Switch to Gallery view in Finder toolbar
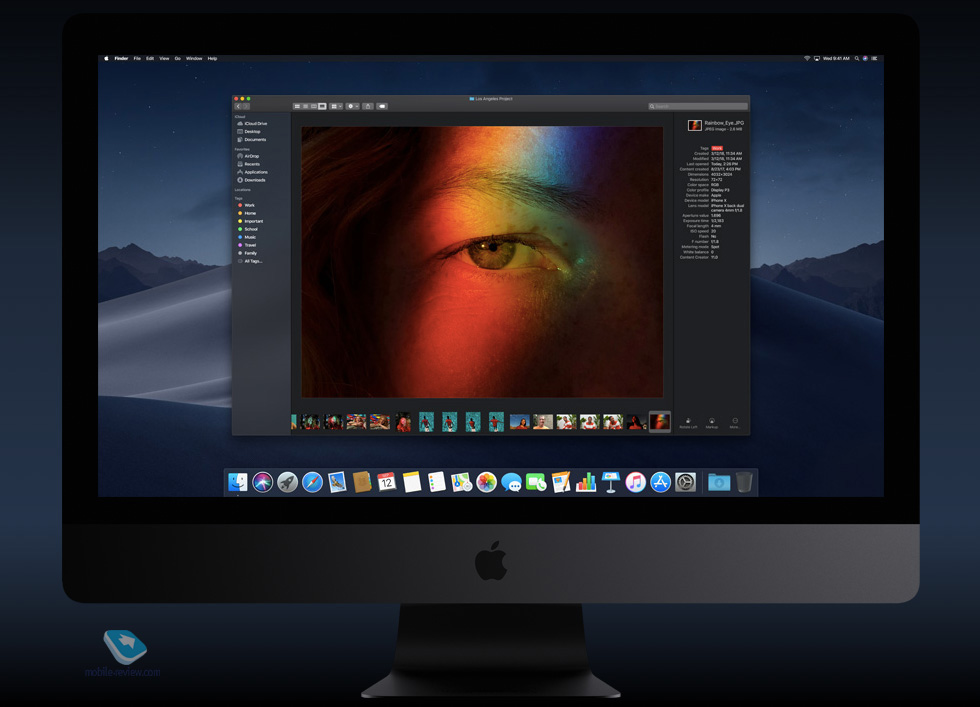Screen dimensions: 980x707 pos(322,106)
